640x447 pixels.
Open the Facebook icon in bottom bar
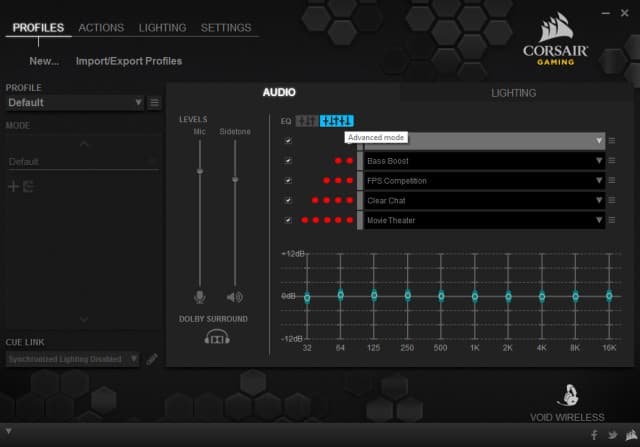tap(594, 435)
